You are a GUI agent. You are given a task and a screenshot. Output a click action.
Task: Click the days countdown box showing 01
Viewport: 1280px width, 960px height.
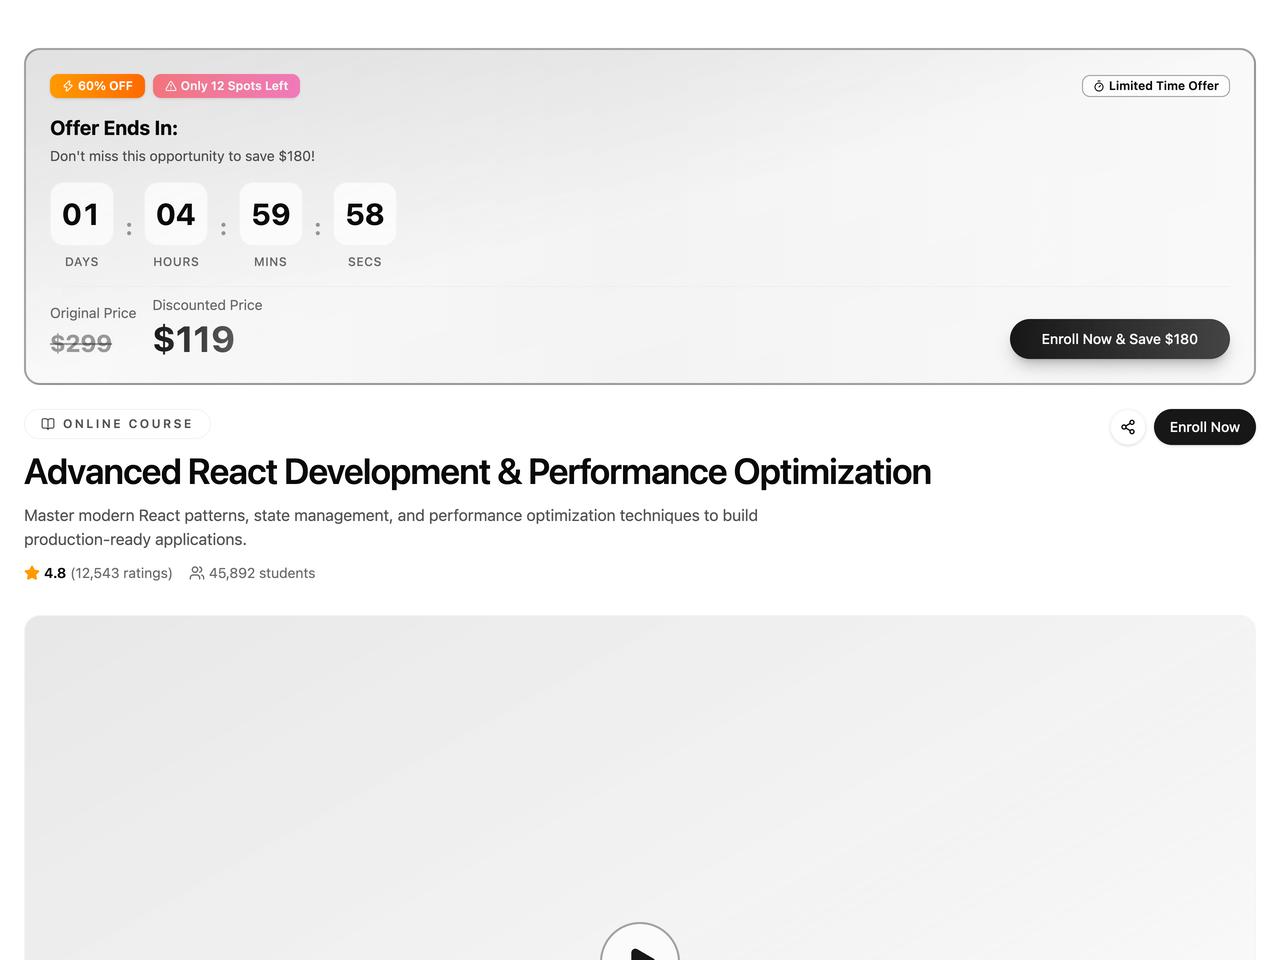point(82,214)
